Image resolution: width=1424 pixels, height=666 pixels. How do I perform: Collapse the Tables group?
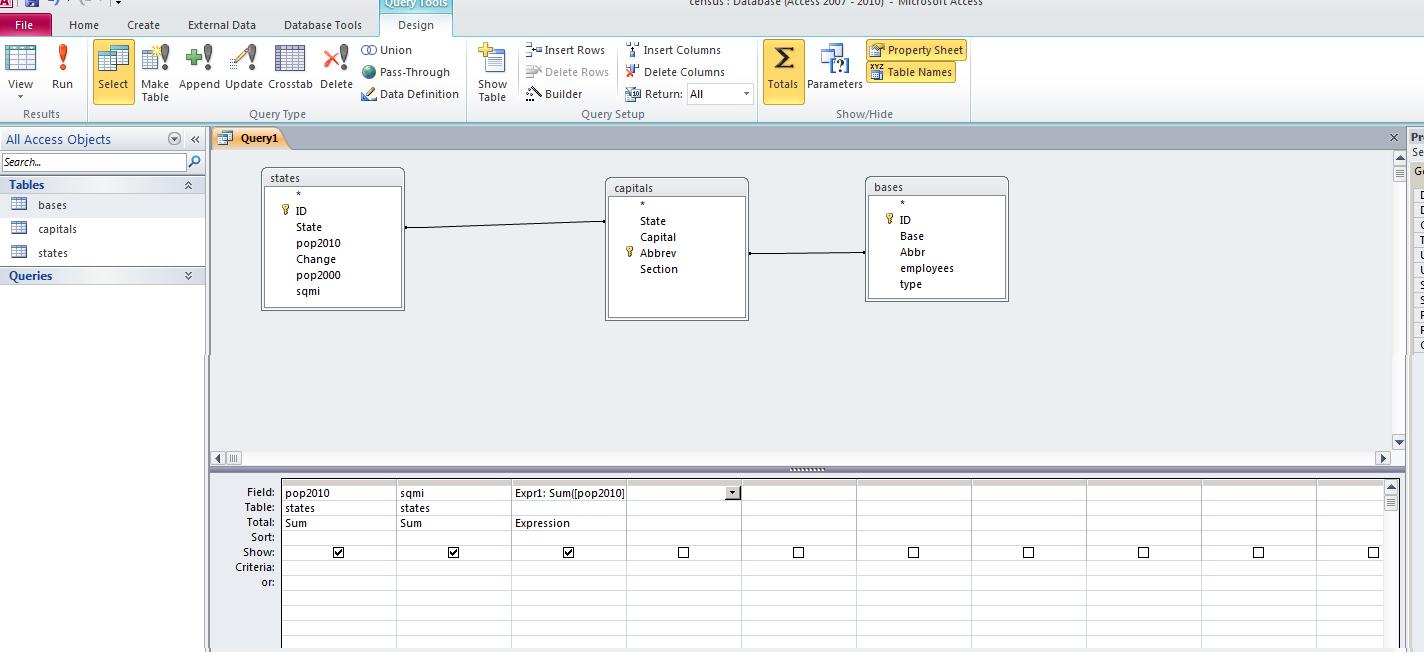[188, 185]
